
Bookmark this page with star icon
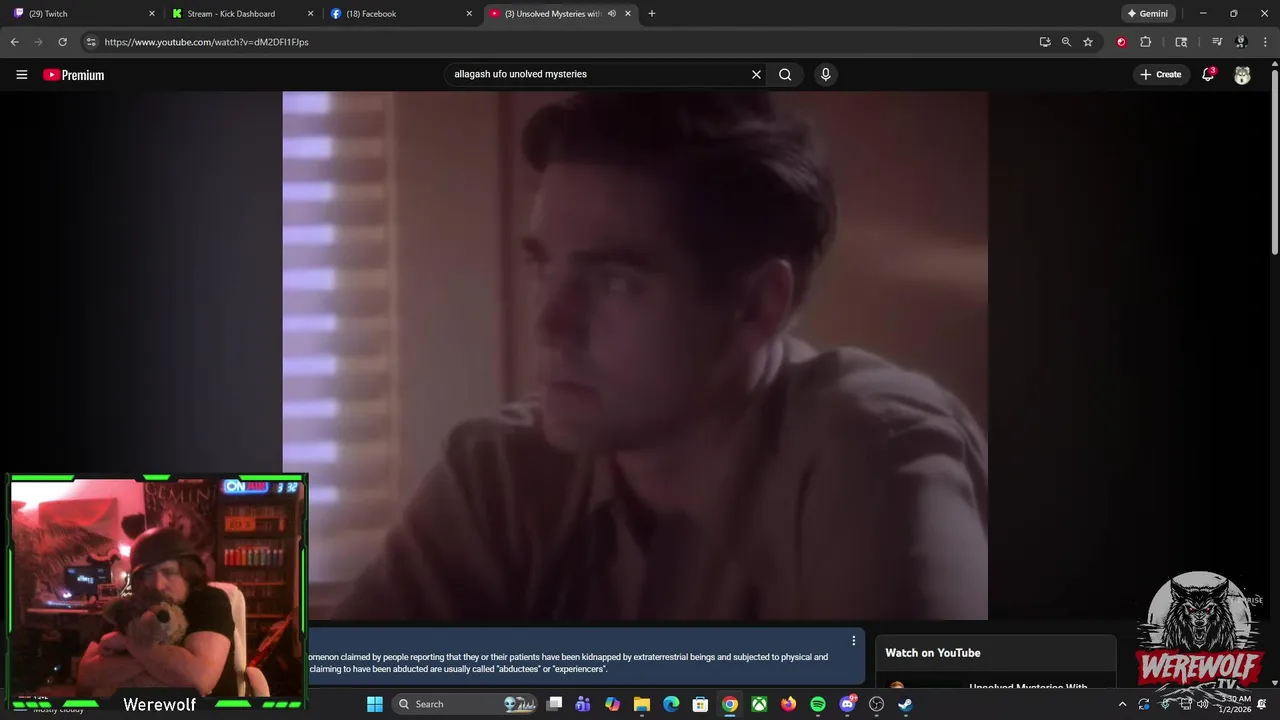coord(1088,42)
